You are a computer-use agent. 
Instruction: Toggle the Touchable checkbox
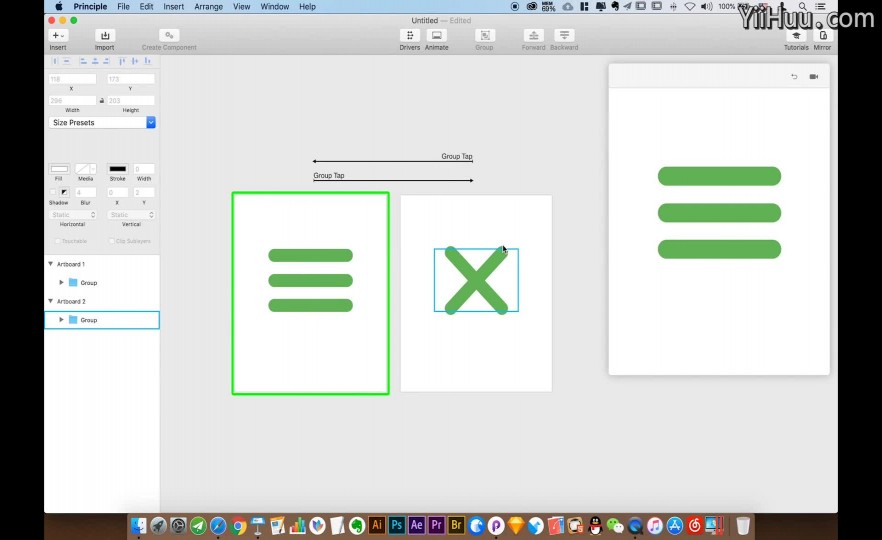tap(57, 241)
